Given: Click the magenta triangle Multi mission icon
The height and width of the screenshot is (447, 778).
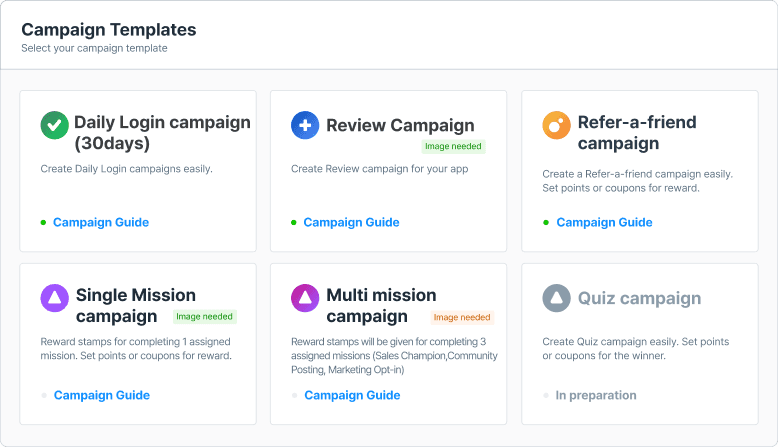Looking at the screenshot, I should (305, 298).
